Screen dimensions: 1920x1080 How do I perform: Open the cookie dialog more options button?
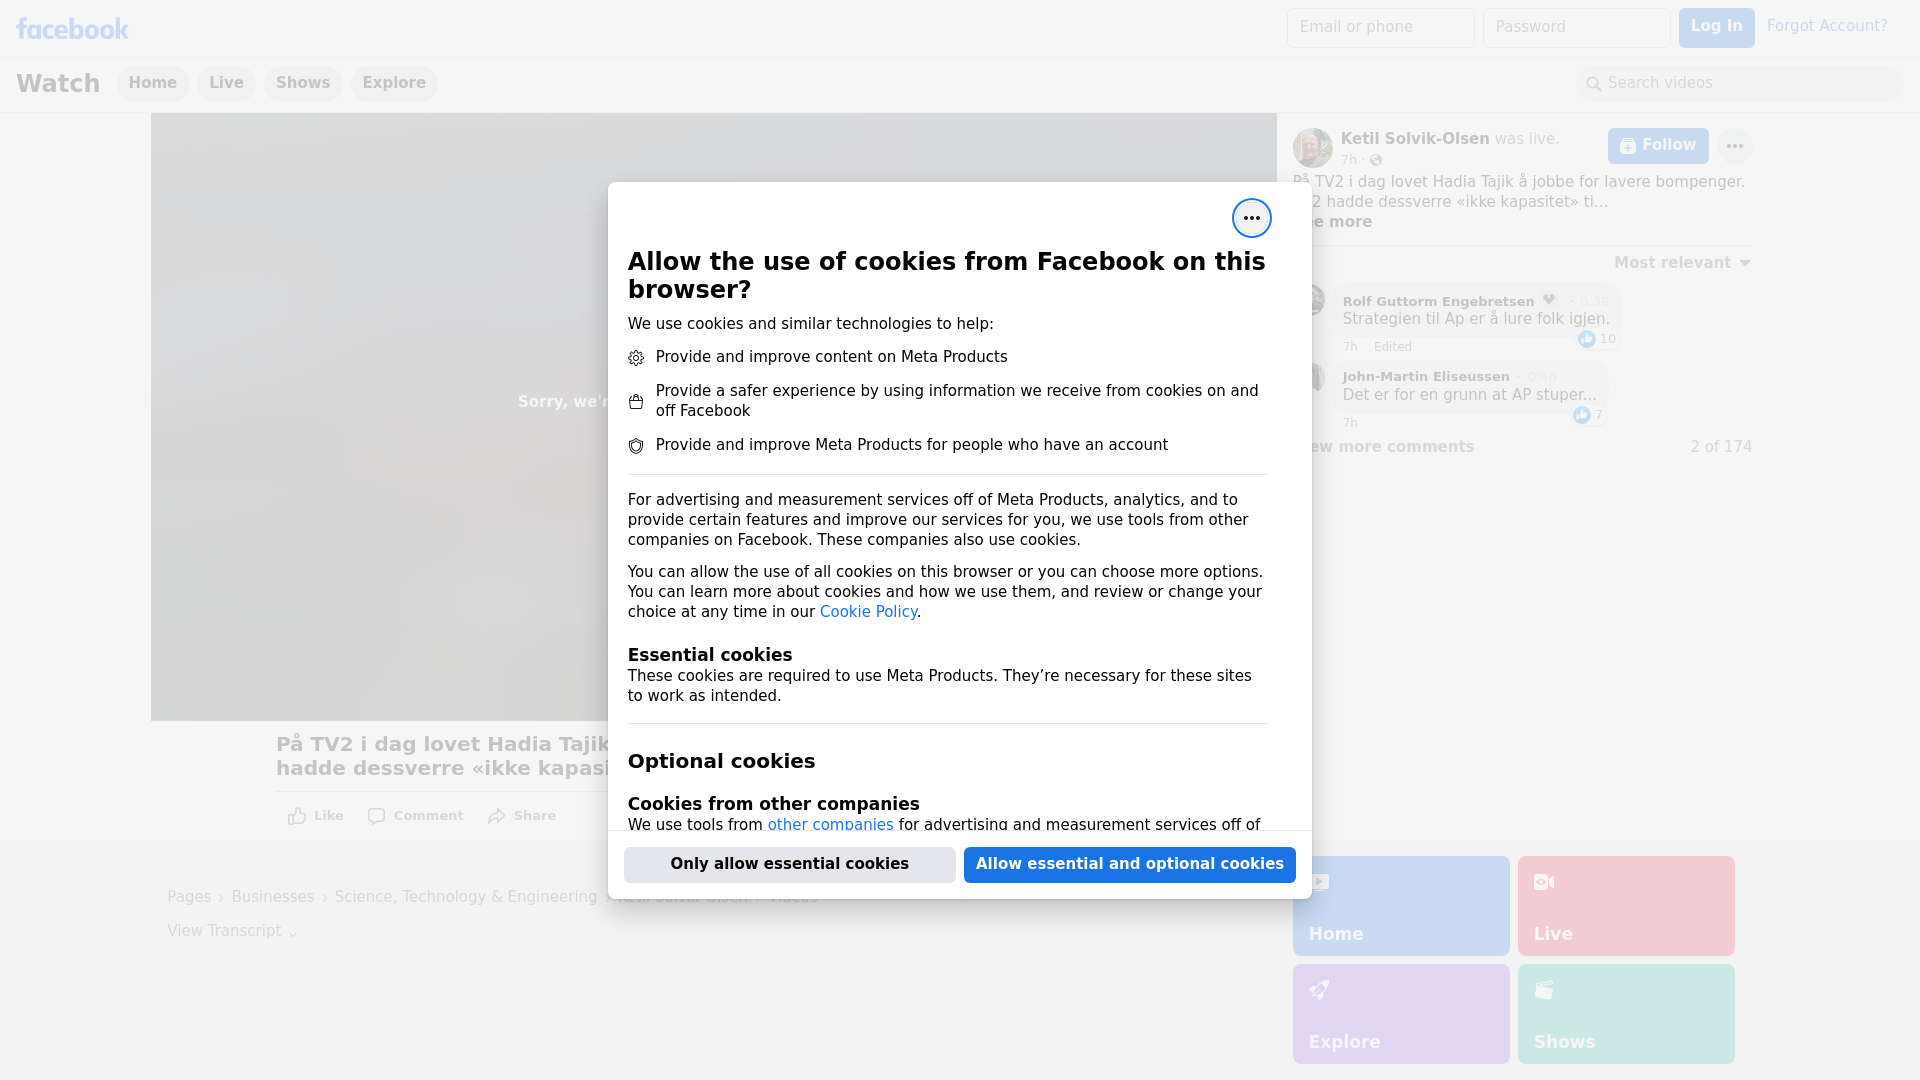(1251, 218)
